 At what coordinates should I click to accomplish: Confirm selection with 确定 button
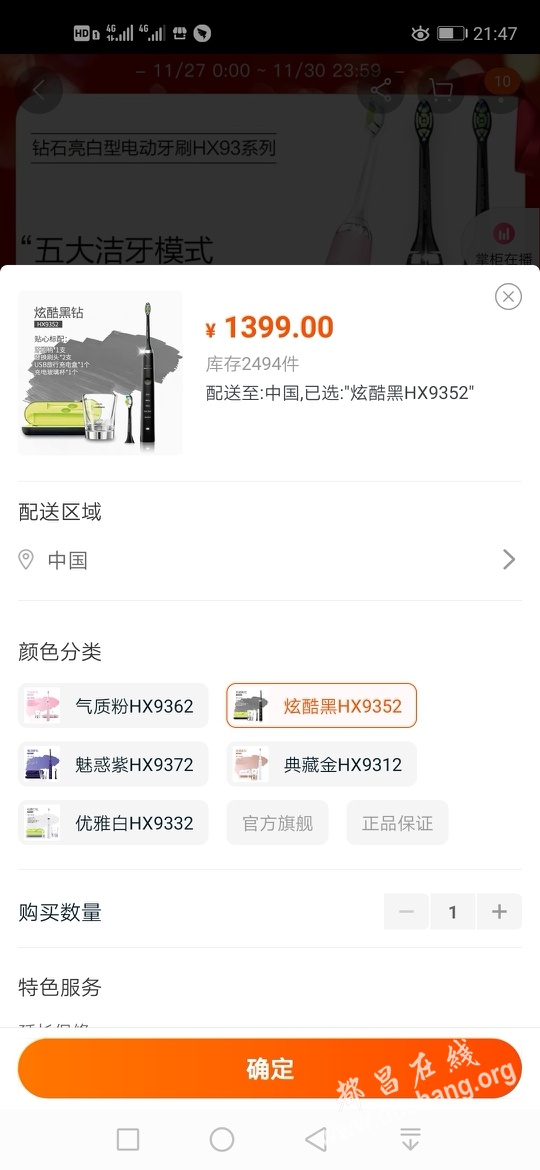270,1069
